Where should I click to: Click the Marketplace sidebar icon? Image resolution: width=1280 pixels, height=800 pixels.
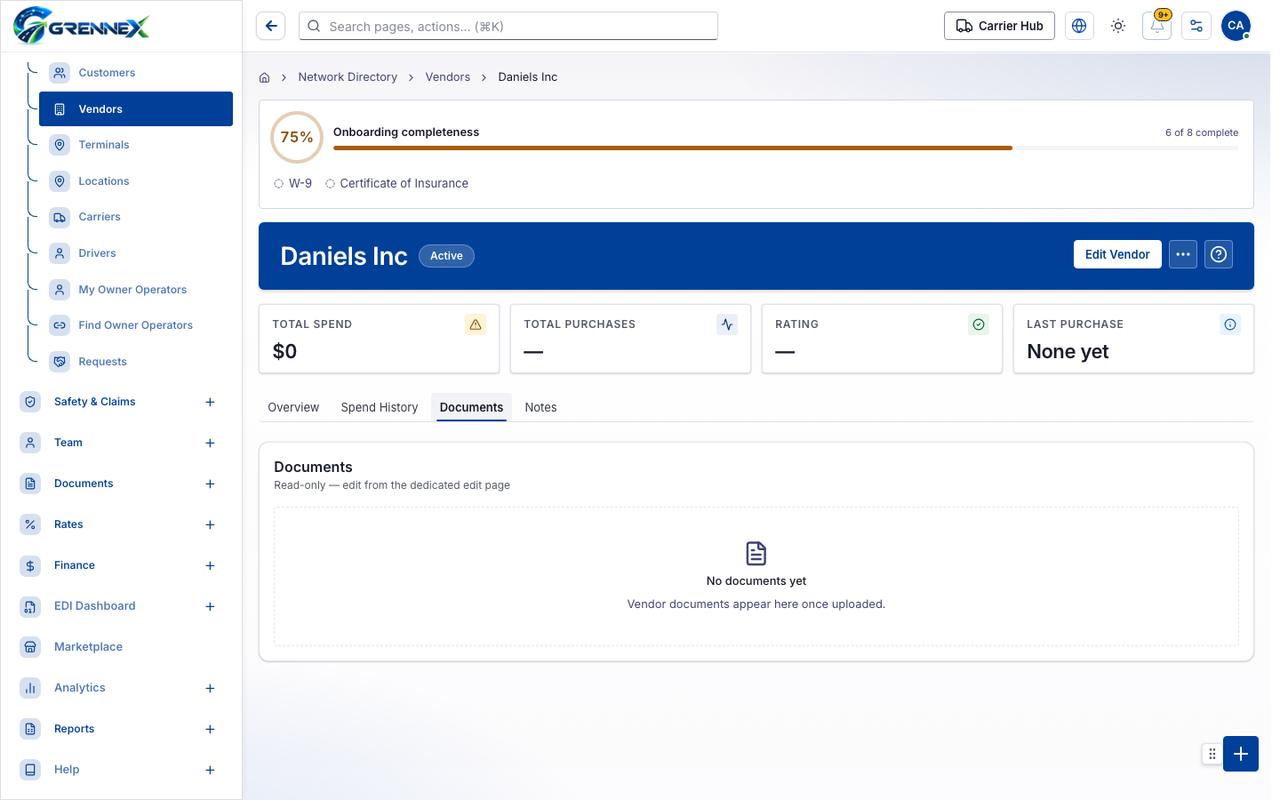tap(30, 647)
